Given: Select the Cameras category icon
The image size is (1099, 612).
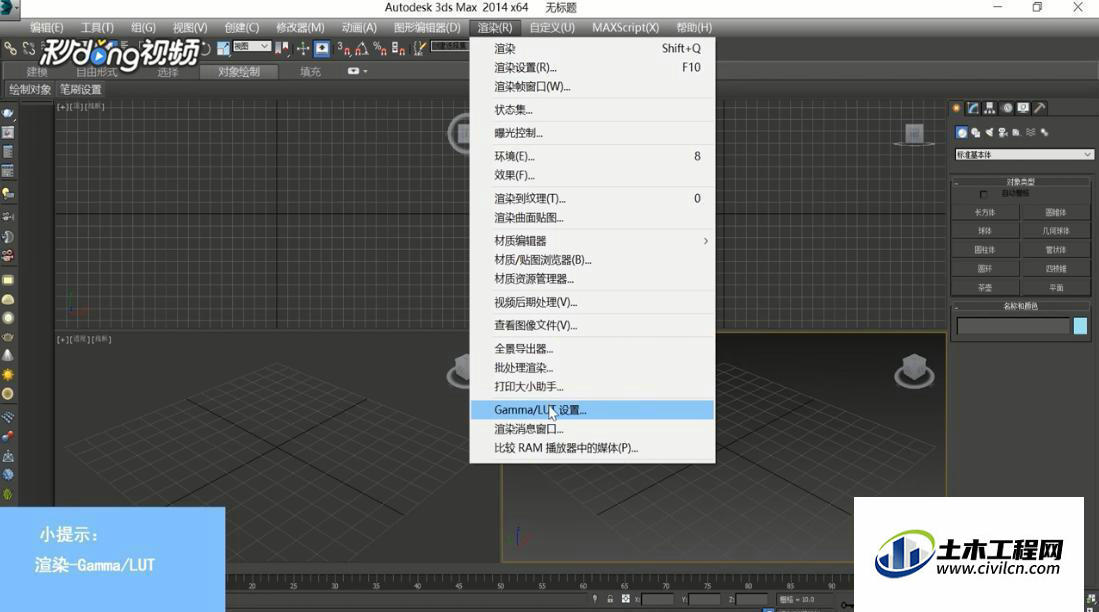Looking at the screenshot, I should point(1003,132).
